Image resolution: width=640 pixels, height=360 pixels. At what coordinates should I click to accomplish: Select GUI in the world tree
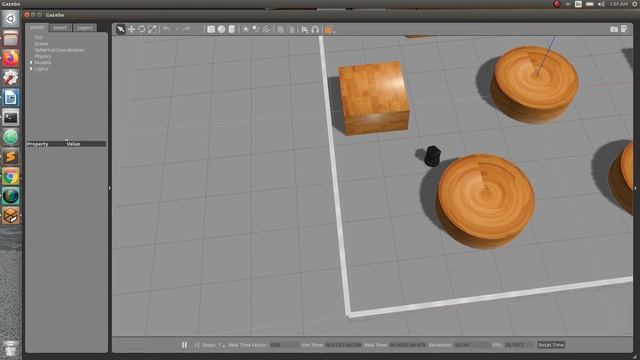(x=38, y=37)
